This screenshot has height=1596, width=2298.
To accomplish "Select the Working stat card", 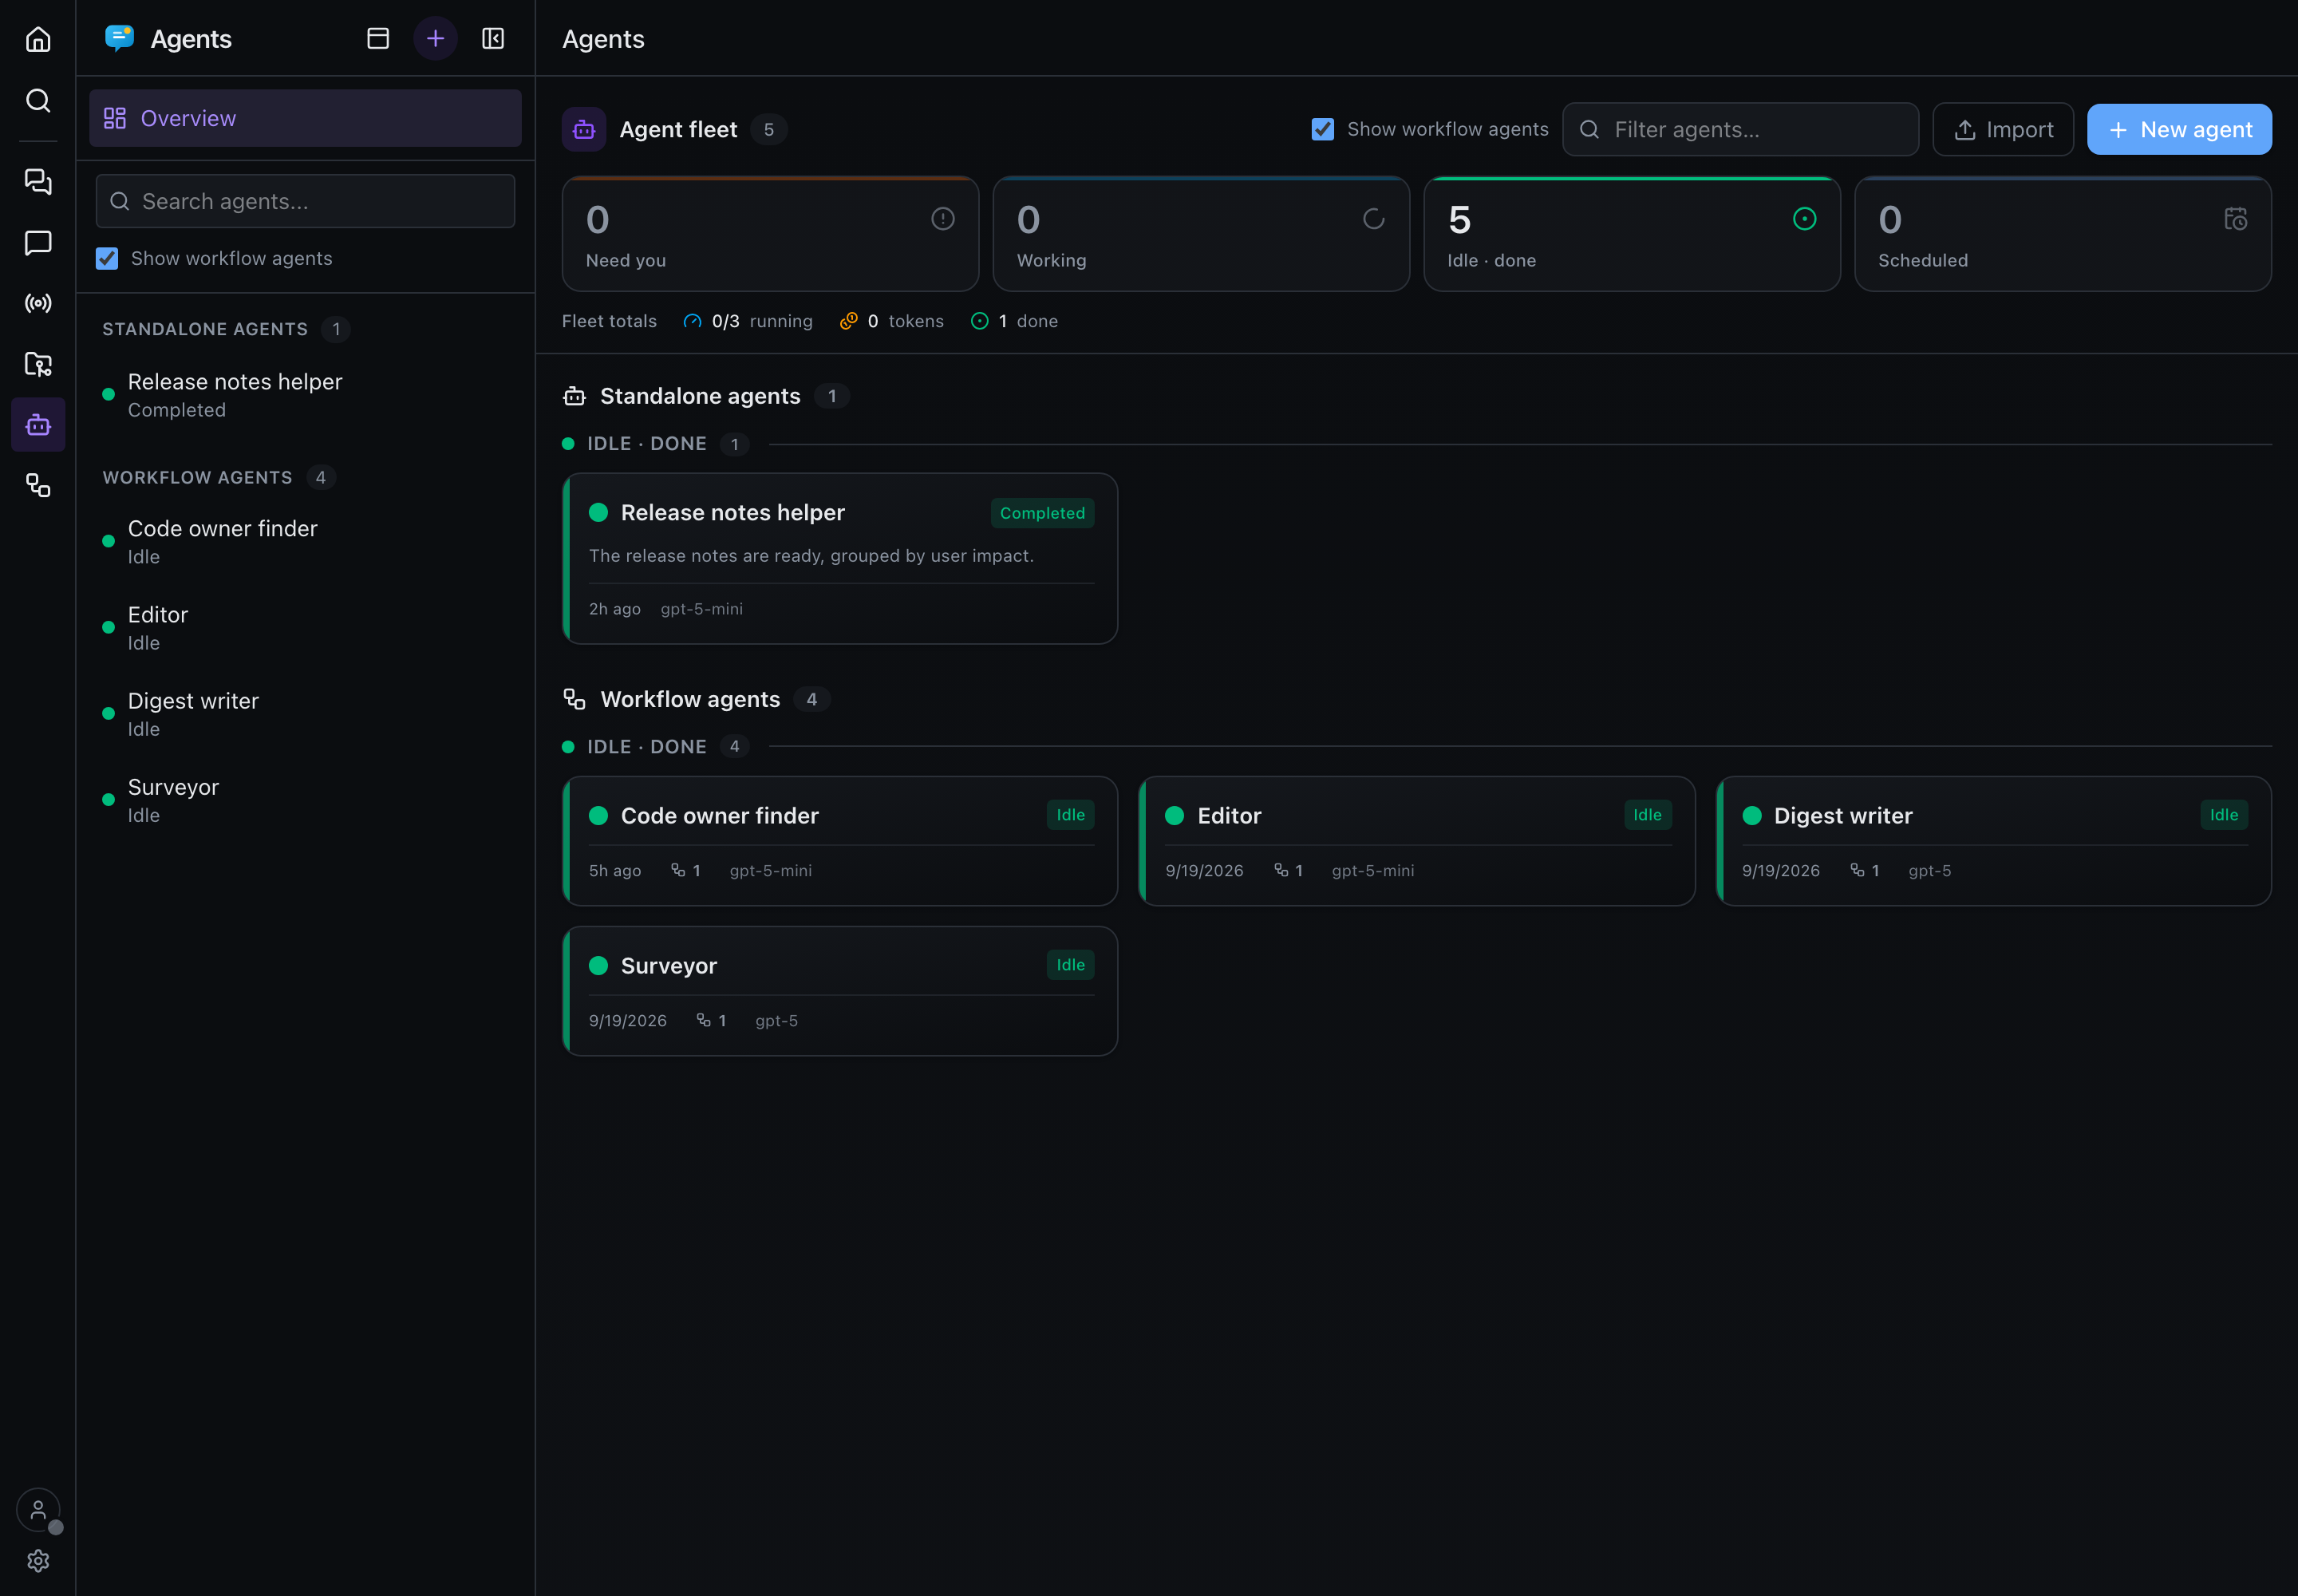I will tap(1201, 234).
